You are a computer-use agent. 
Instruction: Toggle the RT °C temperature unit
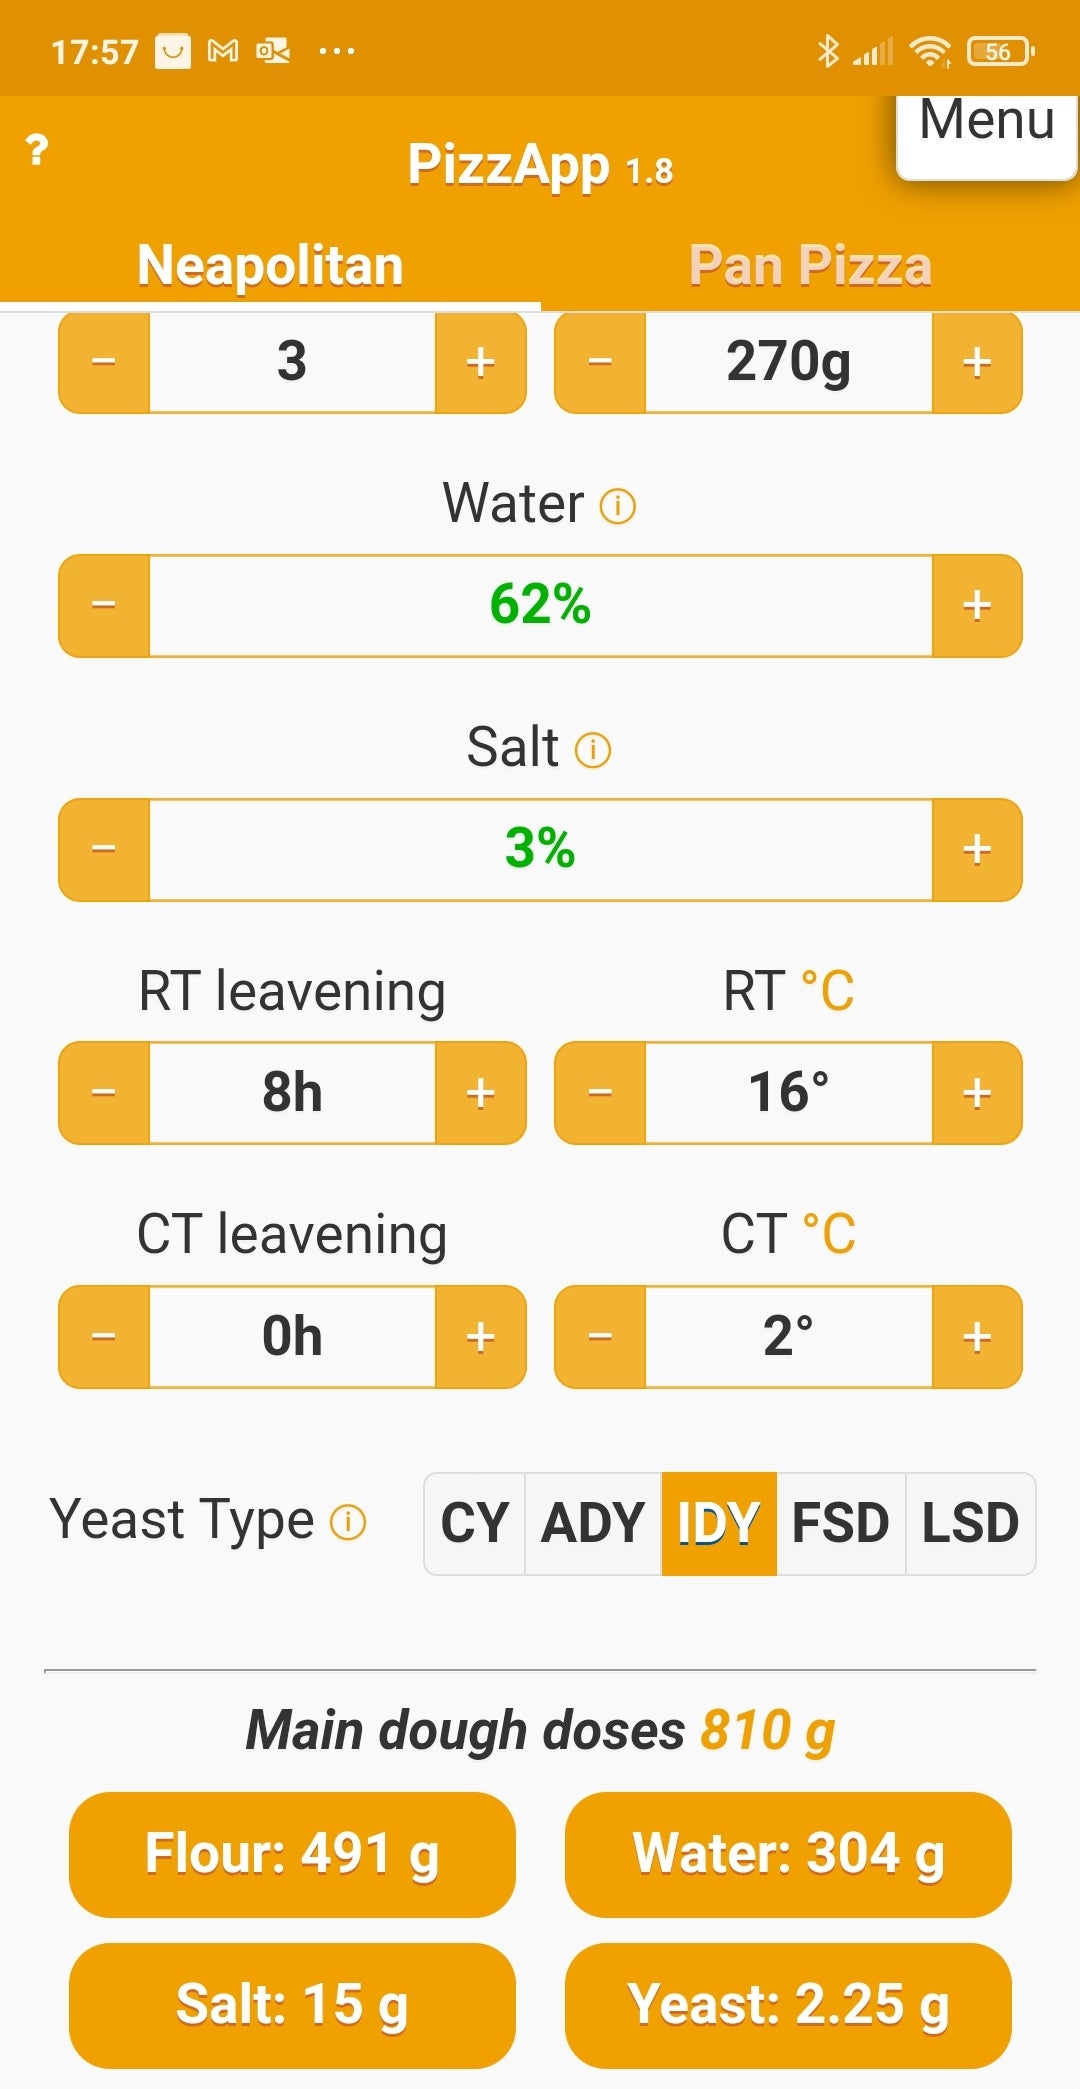click(x=828, y=991)
